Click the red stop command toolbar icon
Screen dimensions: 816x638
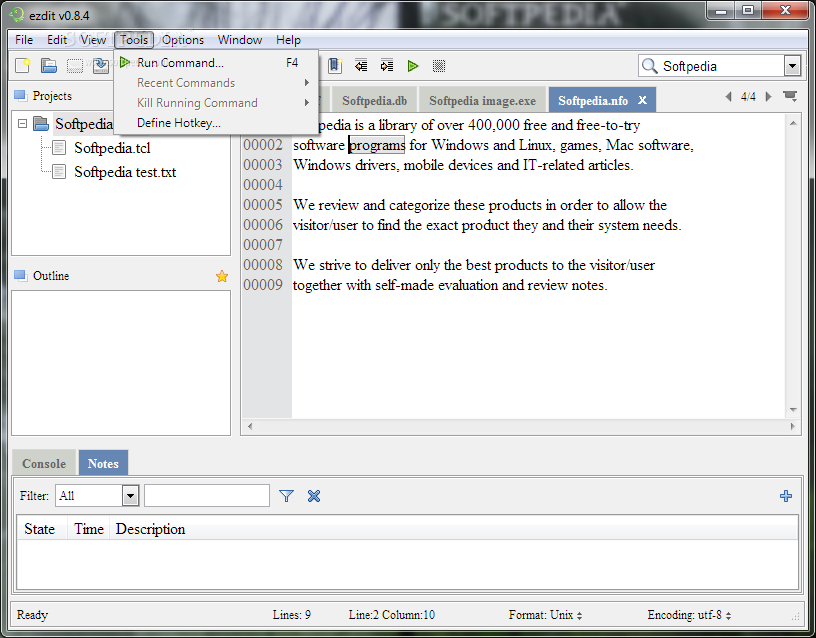[x=439, y=66]
